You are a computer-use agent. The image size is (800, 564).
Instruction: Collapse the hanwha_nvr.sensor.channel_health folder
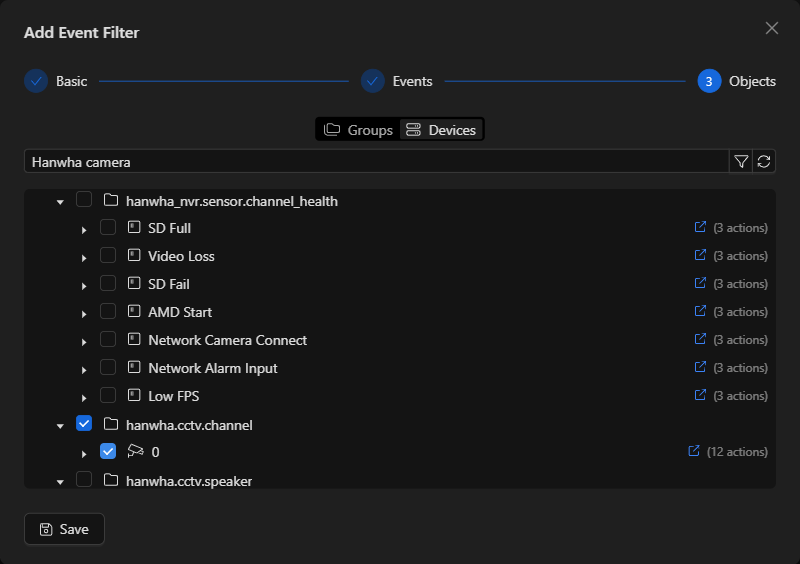[x=60, y=203]
